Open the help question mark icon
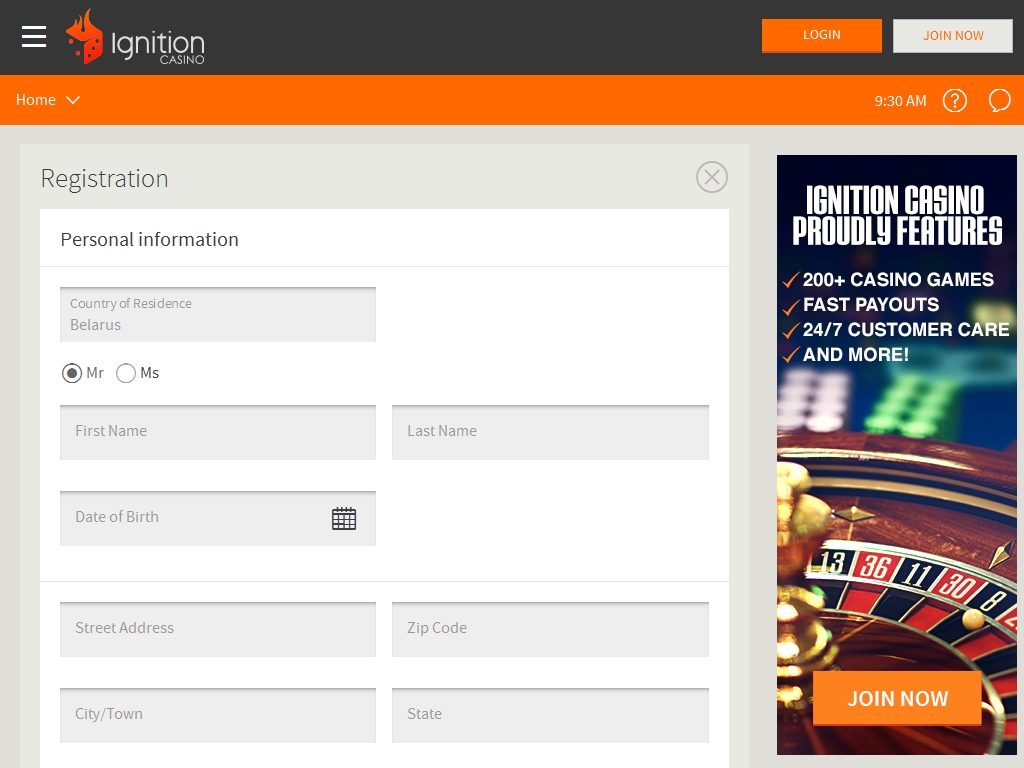 click(955, 100)
